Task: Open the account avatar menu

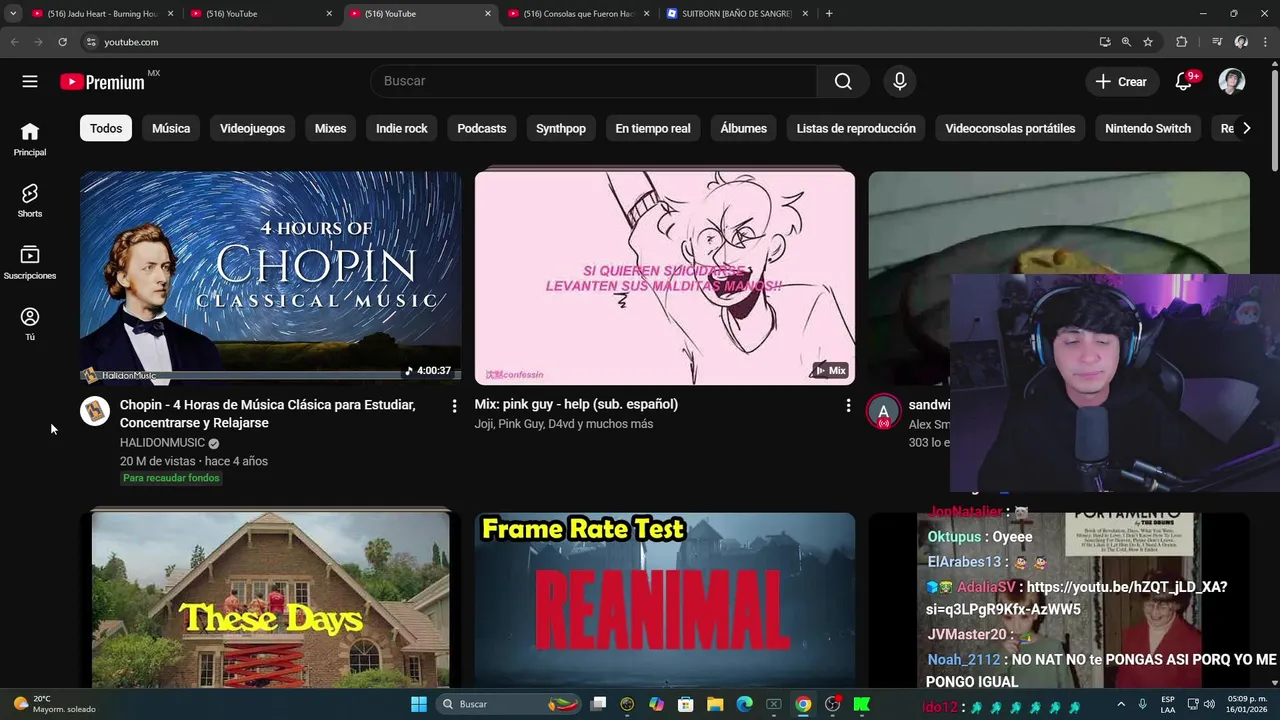Action: 1232,82
